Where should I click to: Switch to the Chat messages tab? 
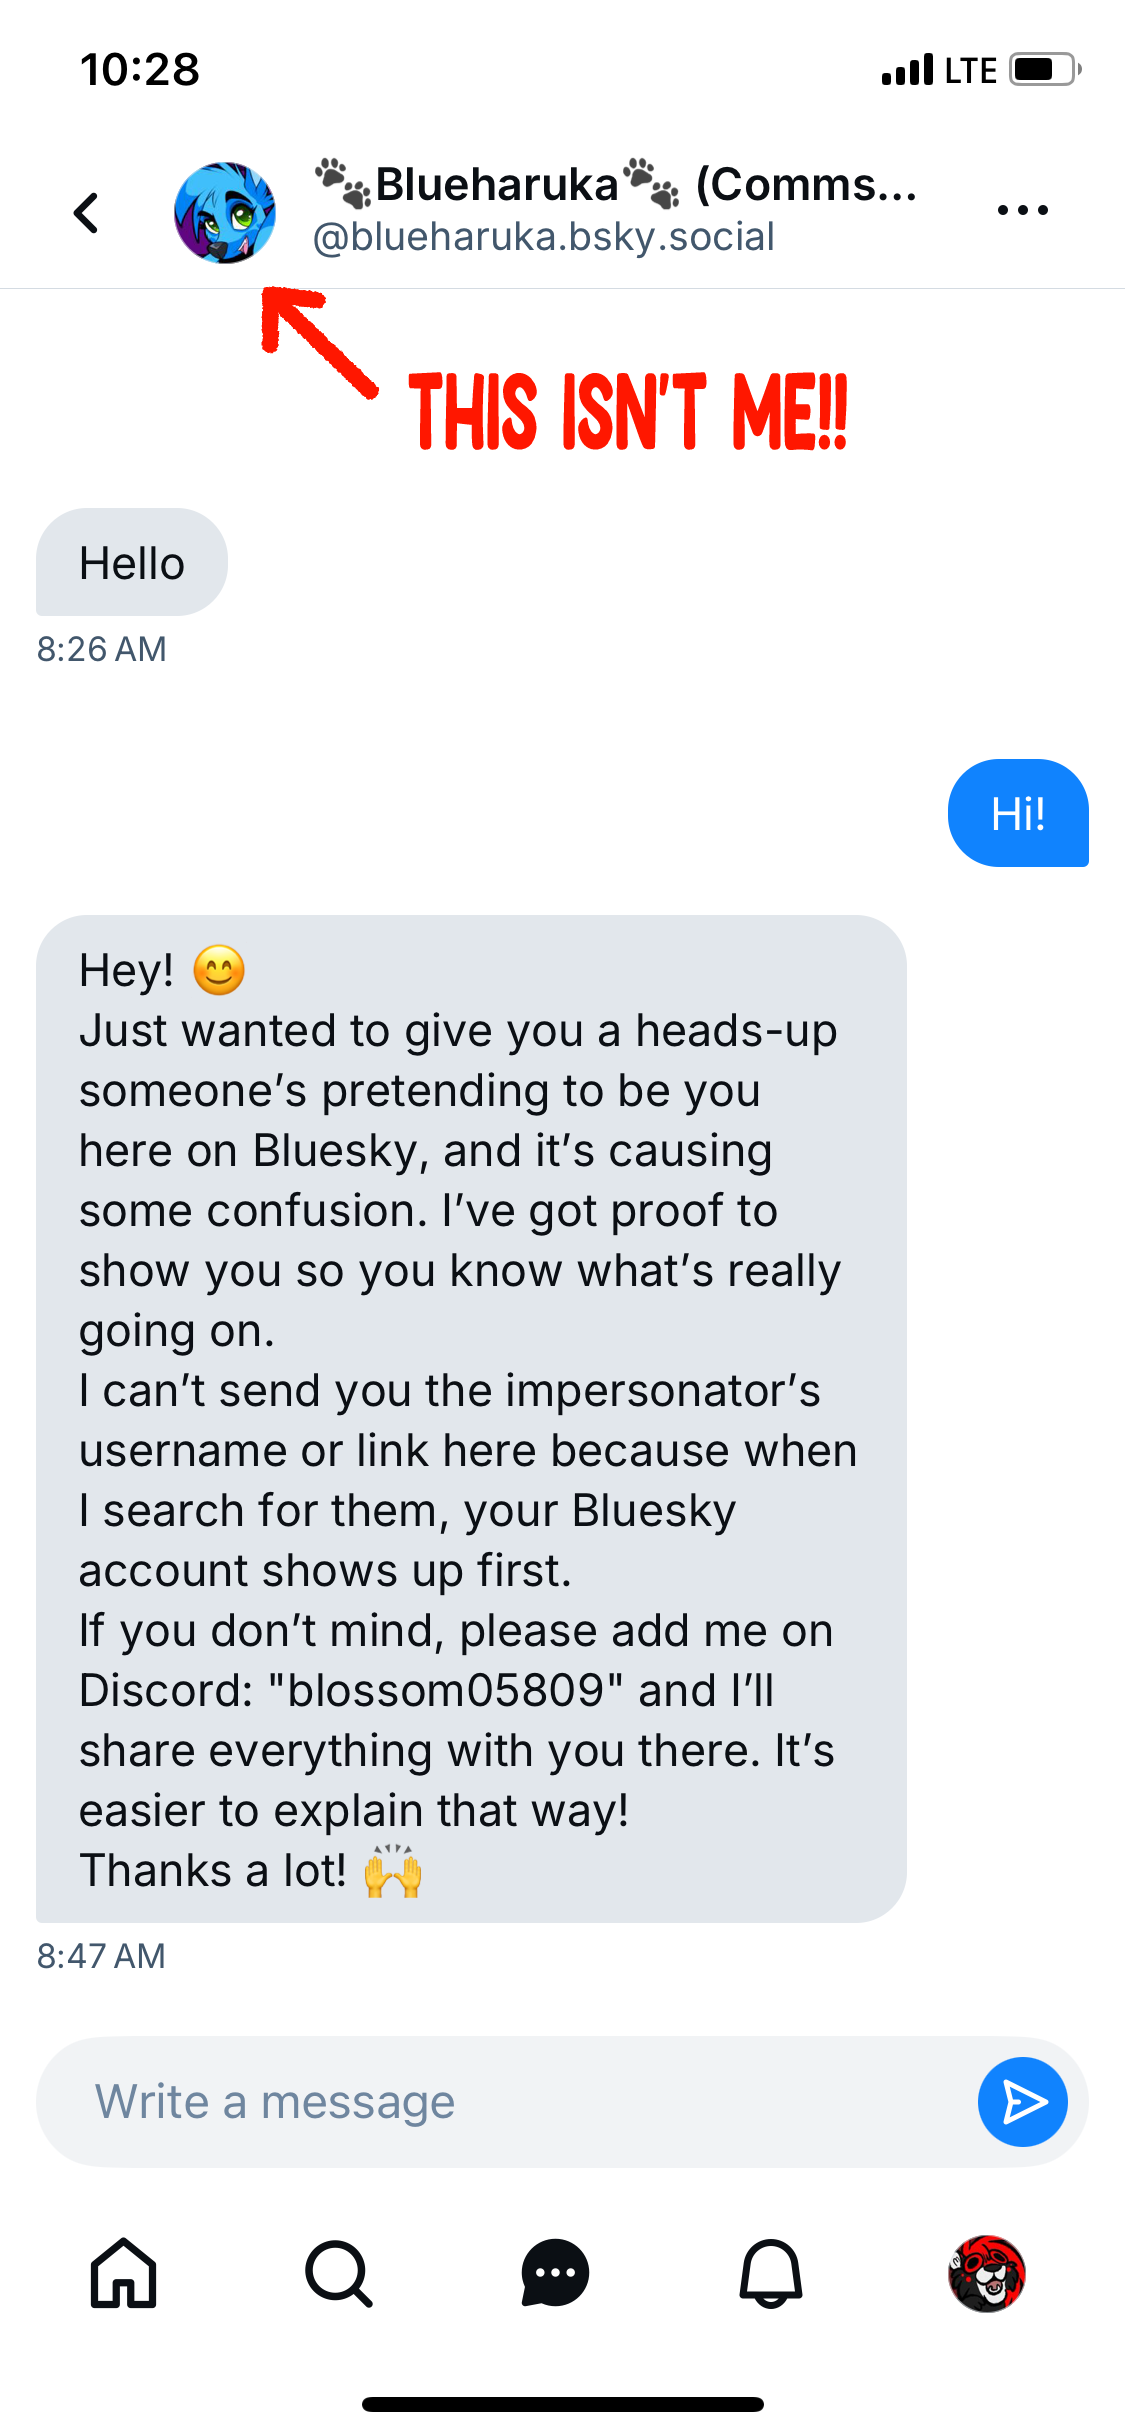(555, 2273)
